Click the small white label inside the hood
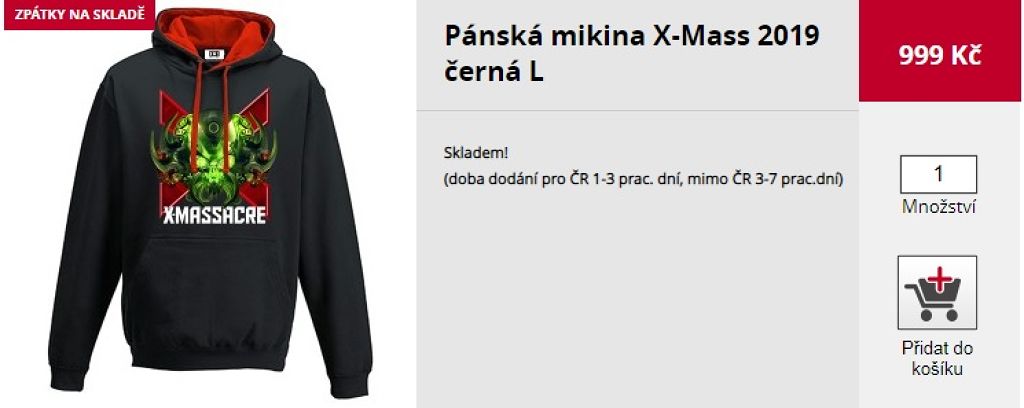 pos(214,55)
